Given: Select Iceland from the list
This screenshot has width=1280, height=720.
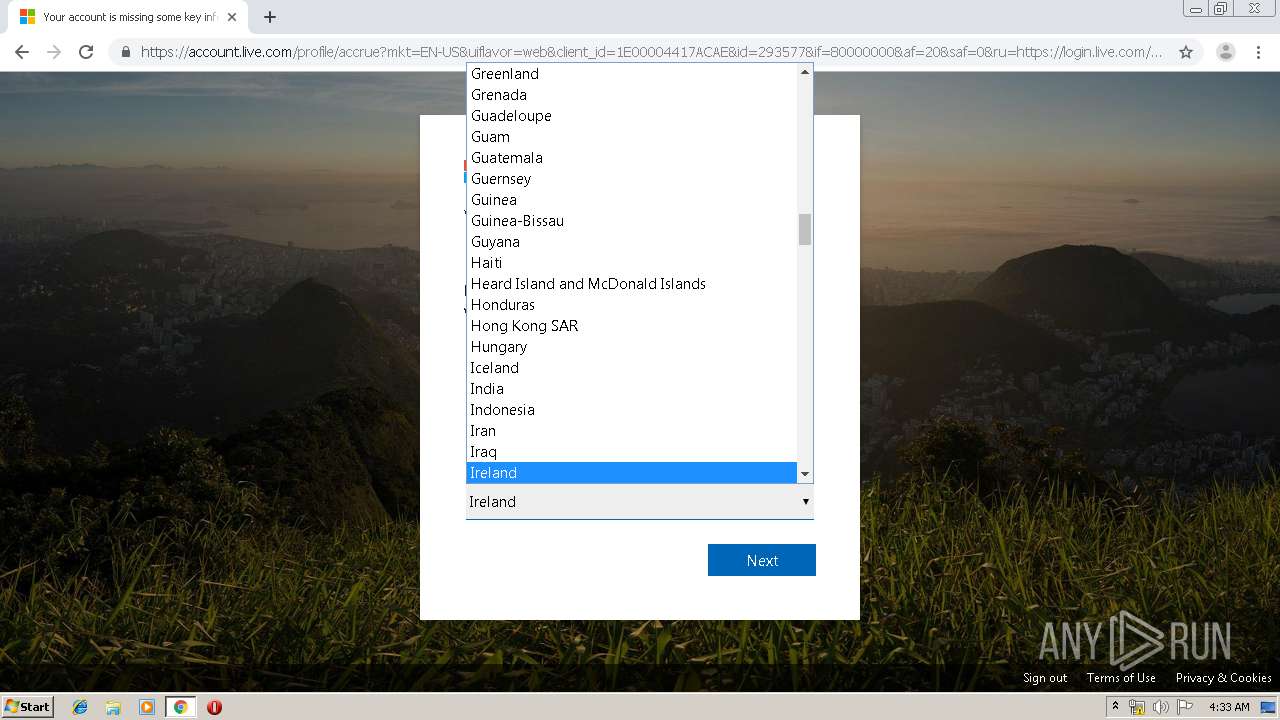Looking at the screenshot, I should (632, 368).
